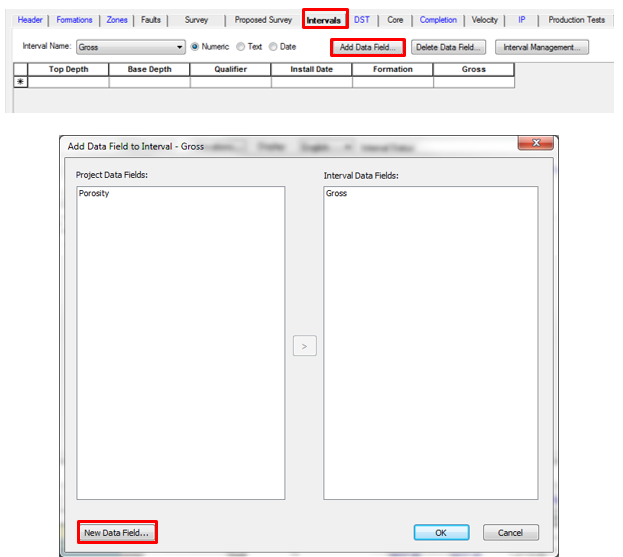Click the empty Qualifier cell
The height and width of the screenshot is (557, 623).
pos(230,82)
